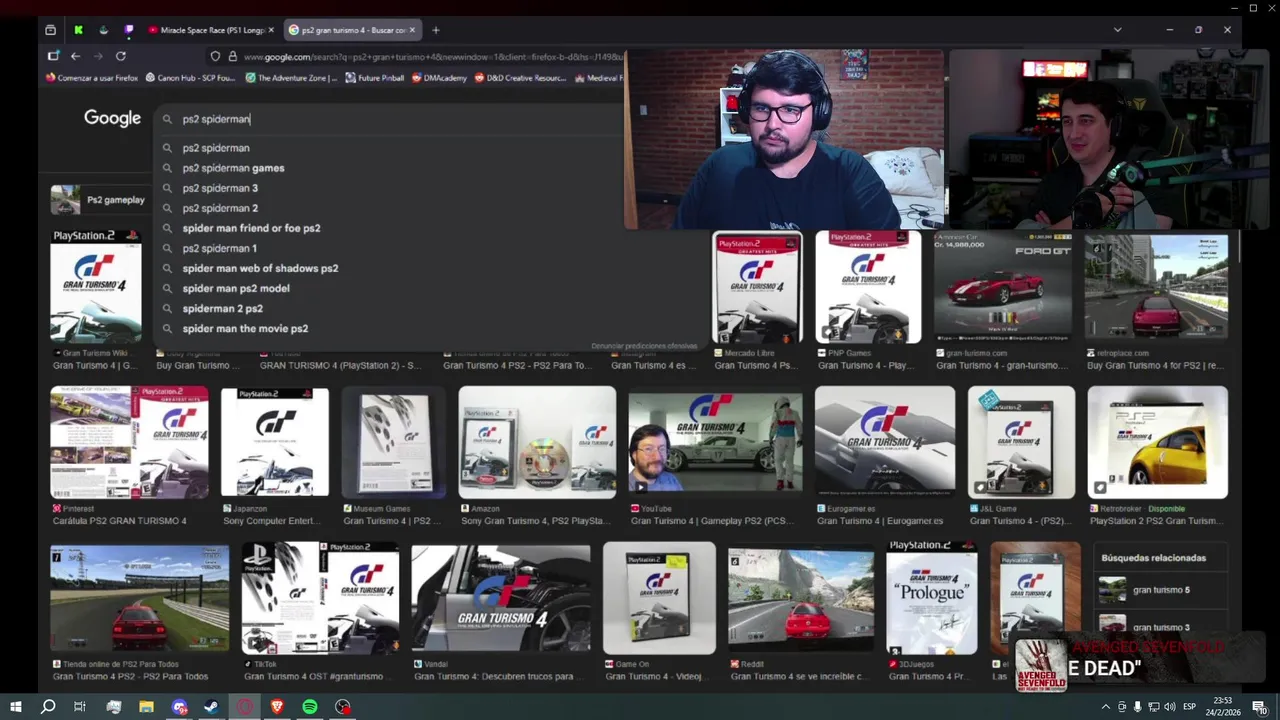Image resolution: width=1280 pixels, height=720 pixels.
Task: Close the ps2 gran turismo 4 tab
Action: pyautogui.click(x=412, y=30)
